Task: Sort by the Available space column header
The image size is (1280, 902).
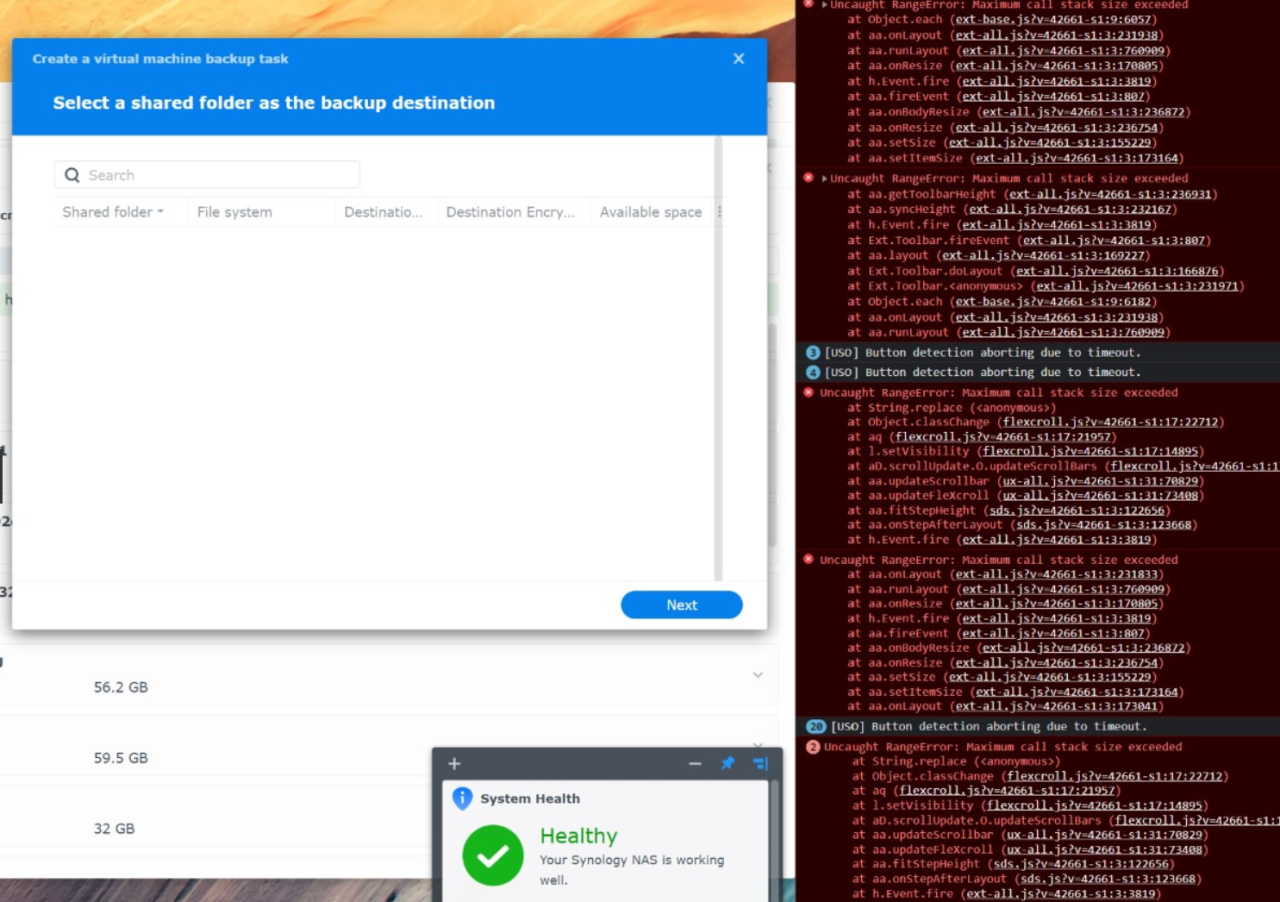Action: point(650,212)
